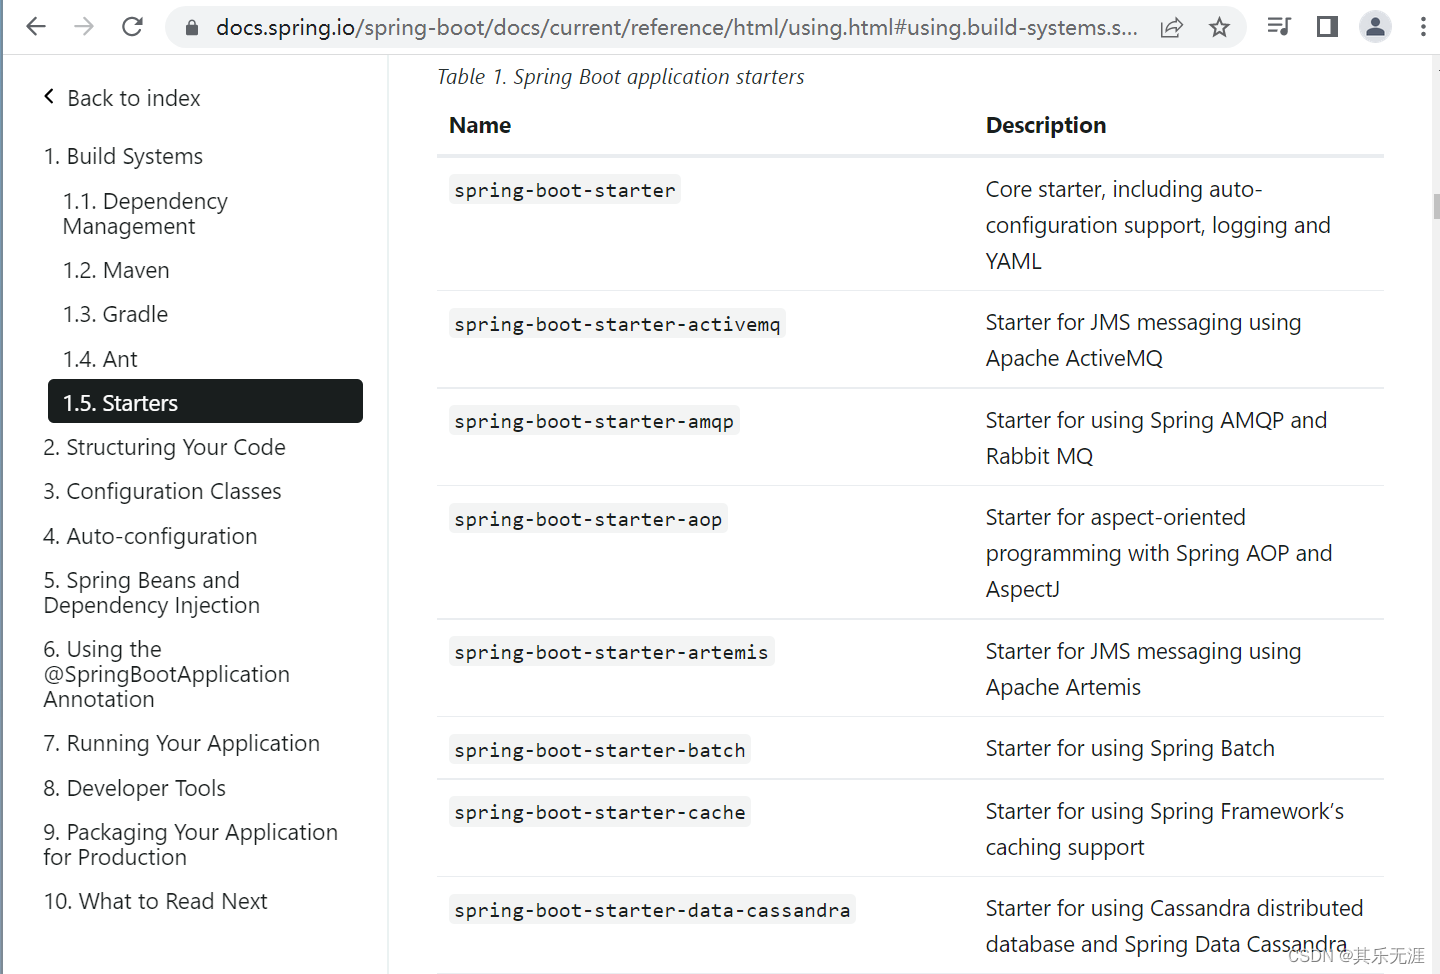Click the Starter for using Spring Batch text
1440x974 pixels.
click(1130, 748)
